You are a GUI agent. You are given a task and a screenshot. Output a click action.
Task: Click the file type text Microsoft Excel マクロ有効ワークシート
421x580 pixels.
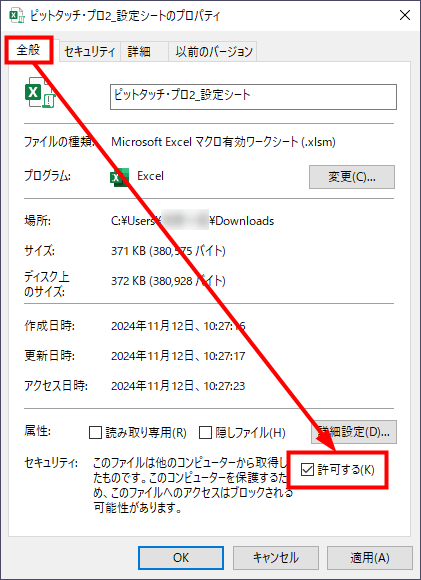(223, 142)
